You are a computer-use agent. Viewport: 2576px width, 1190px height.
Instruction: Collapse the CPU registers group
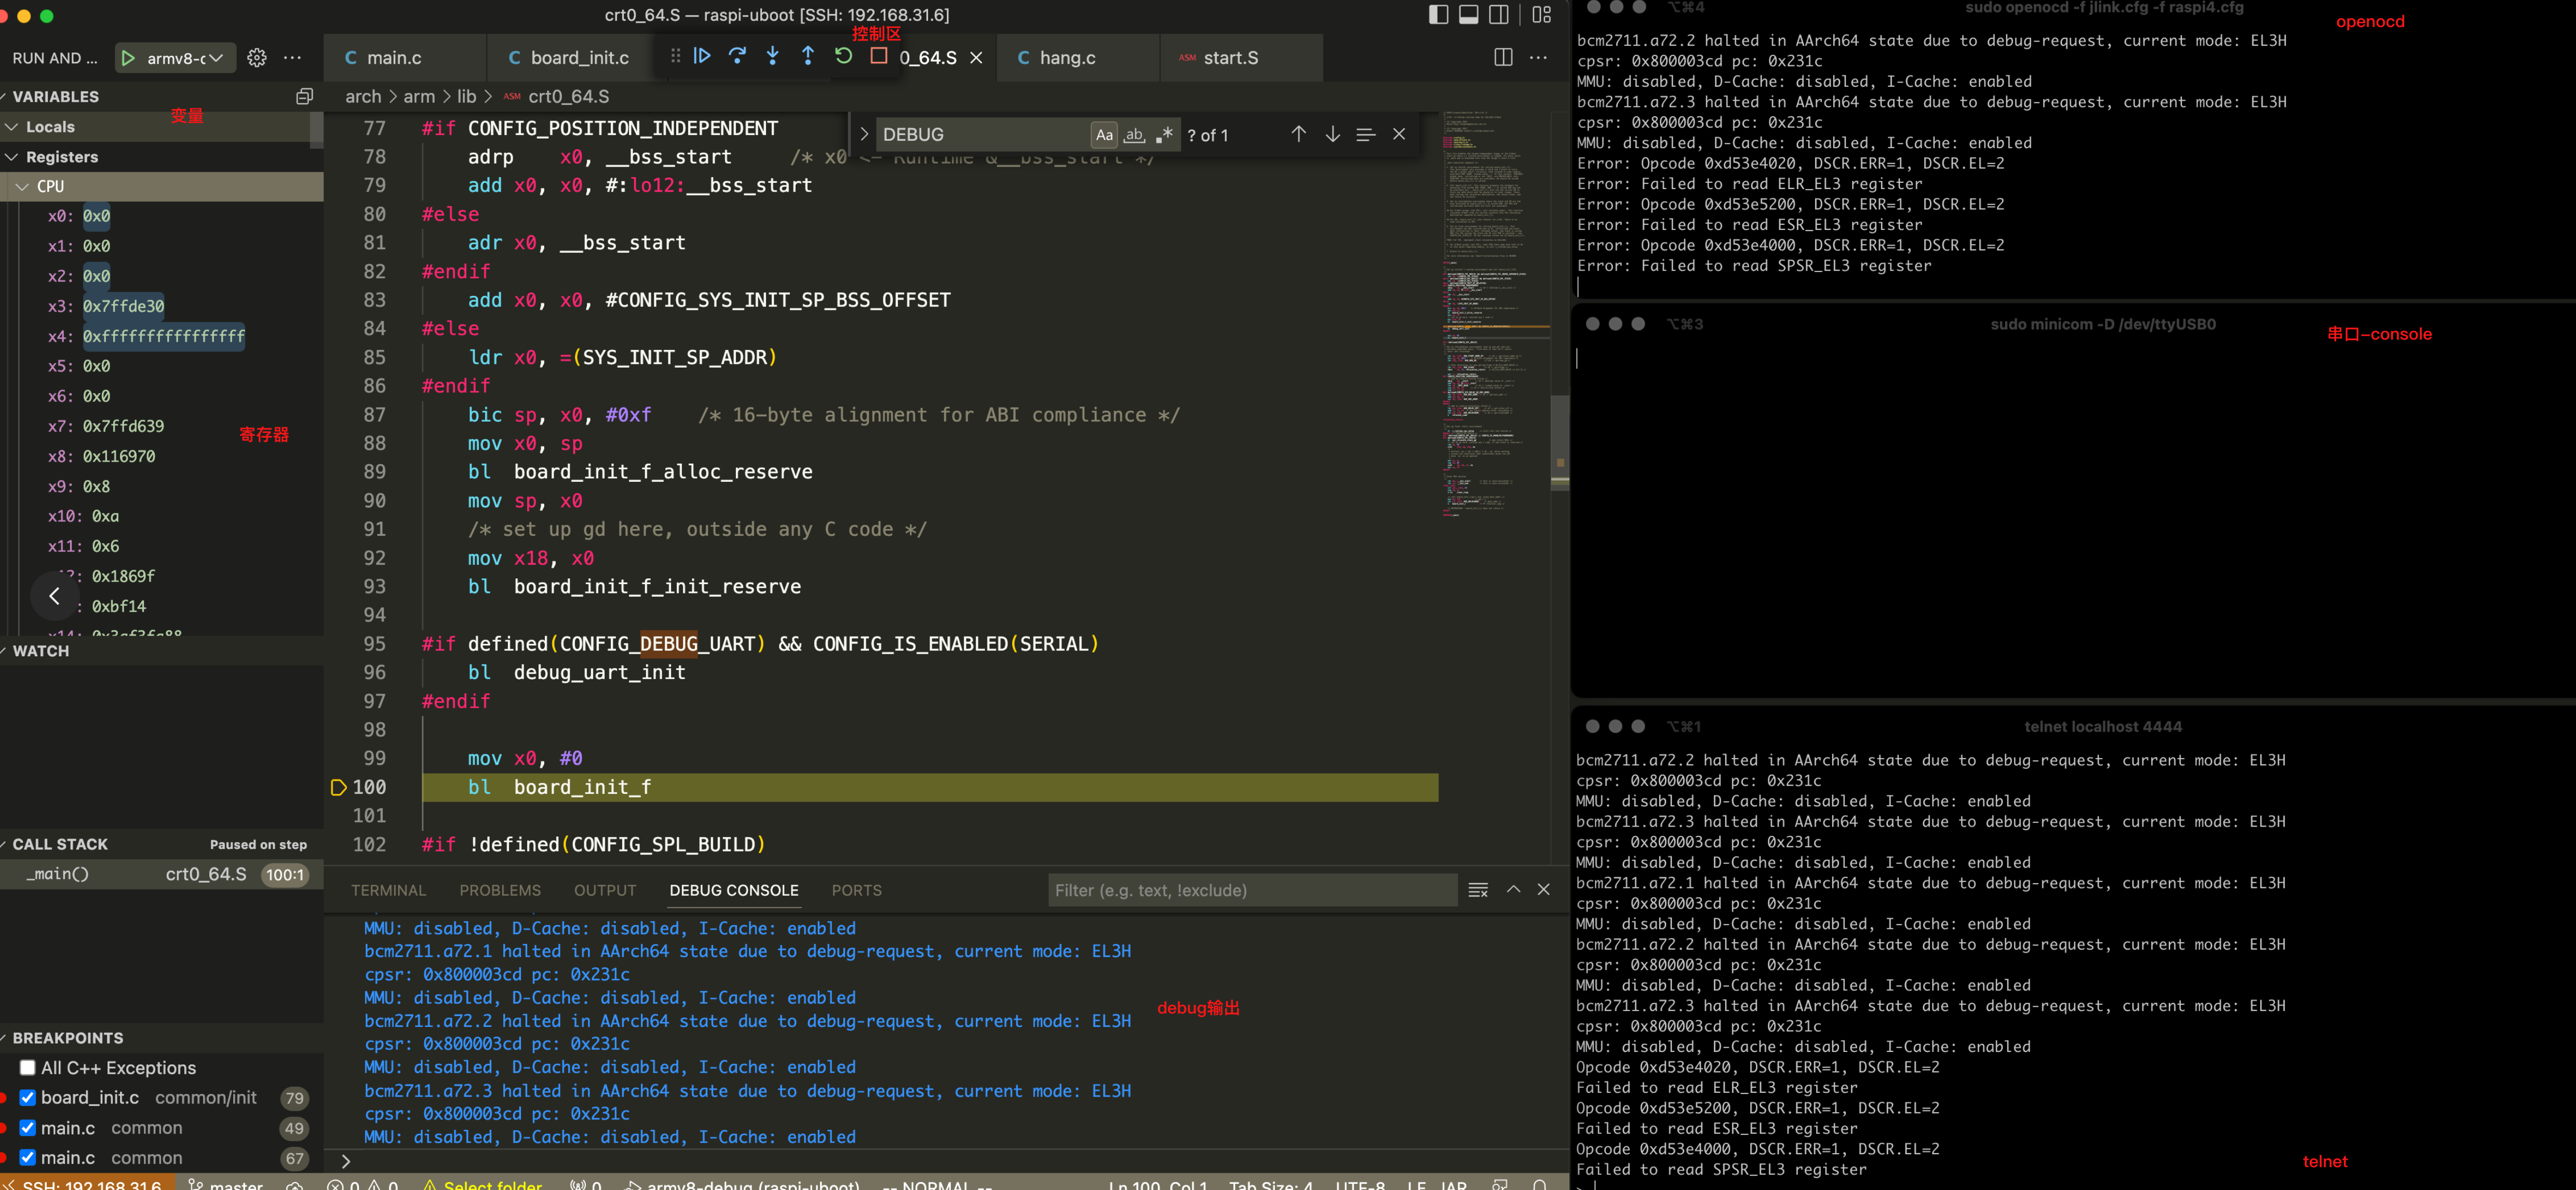click(22, 186)
